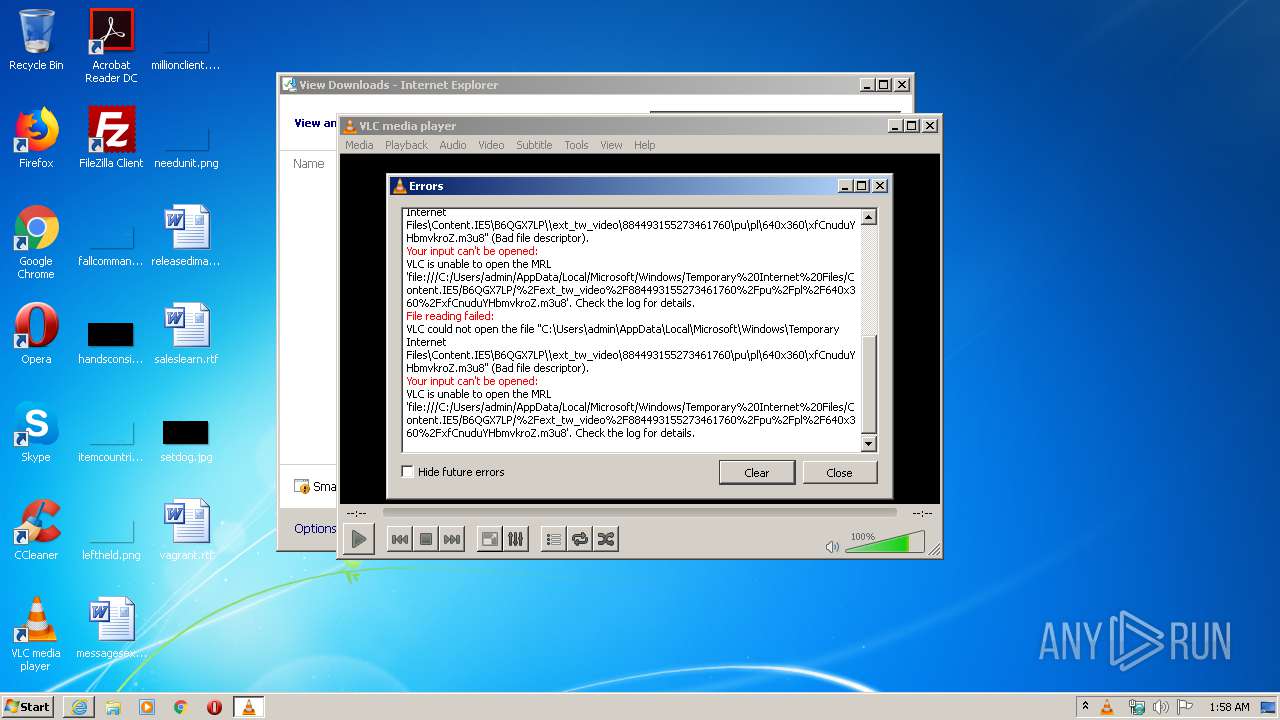Open Skype desktop shortcut
1280x720 pixels.
tap(36, 431)
